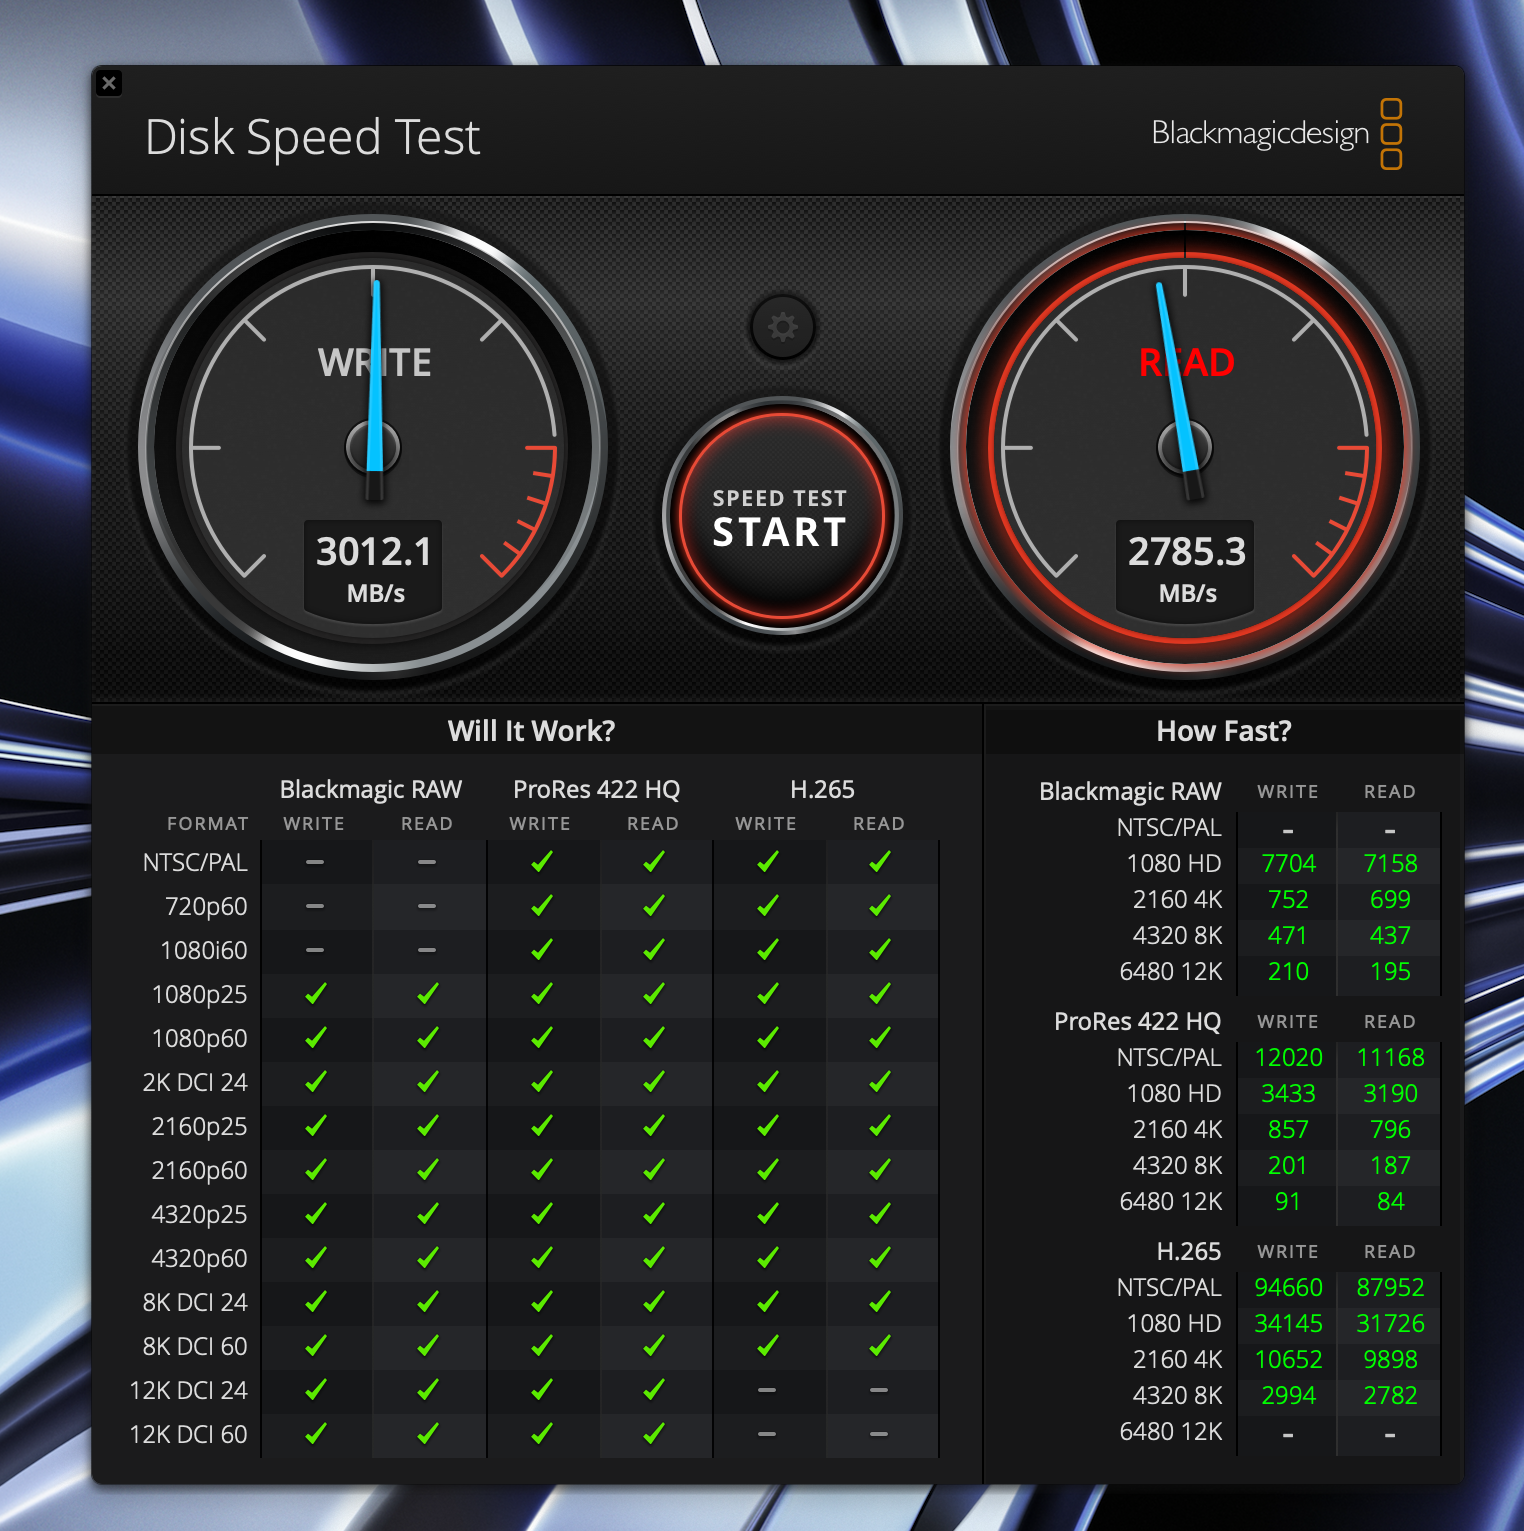Click the Speed Test Start button
Screen dimensions: 1524x1531
(781, 516)
